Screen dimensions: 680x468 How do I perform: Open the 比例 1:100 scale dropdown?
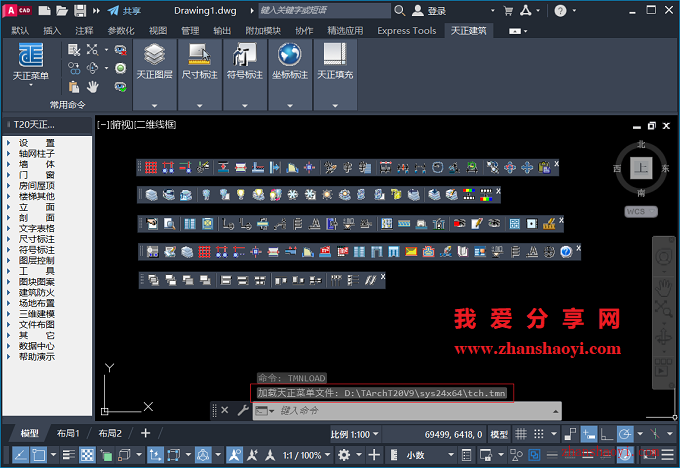click(x=354, y=434)
